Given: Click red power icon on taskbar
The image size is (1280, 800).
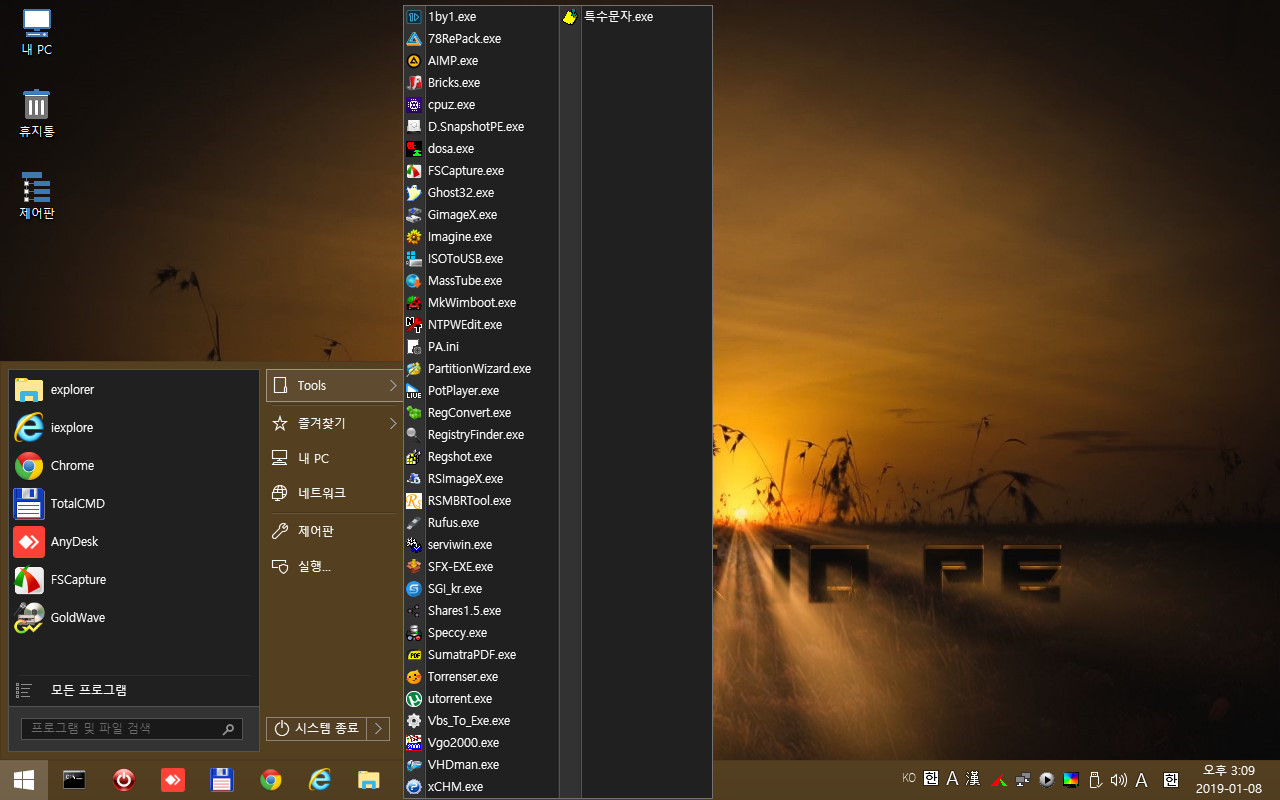Looking at the screenshot, I should tap(123, 780).
